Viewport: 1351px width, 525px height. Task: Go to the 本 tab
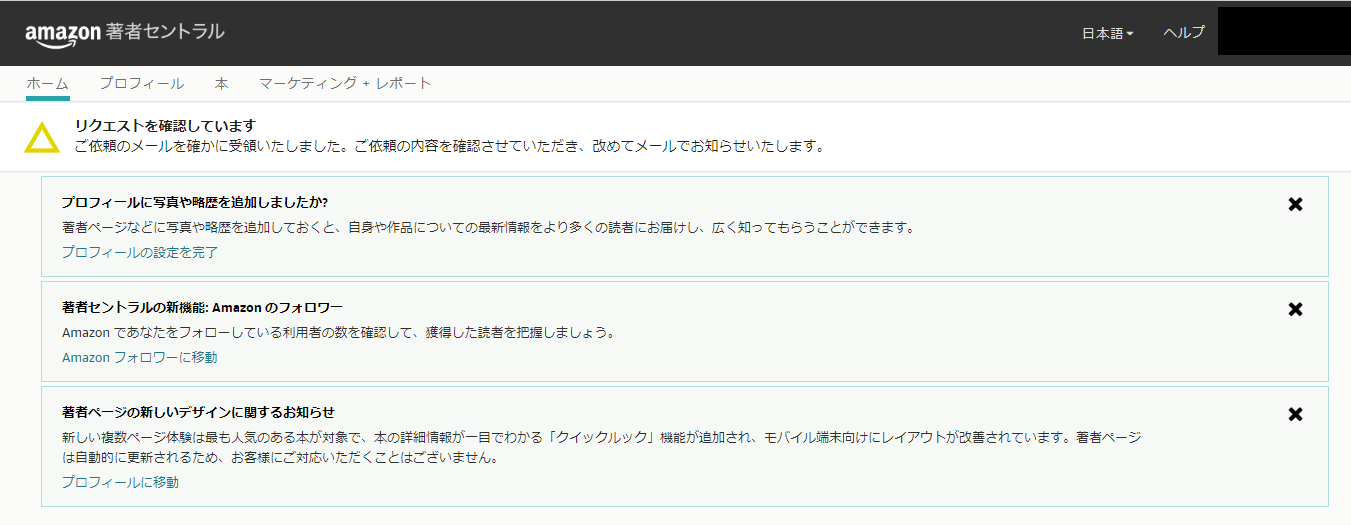[x=221, y=84]
